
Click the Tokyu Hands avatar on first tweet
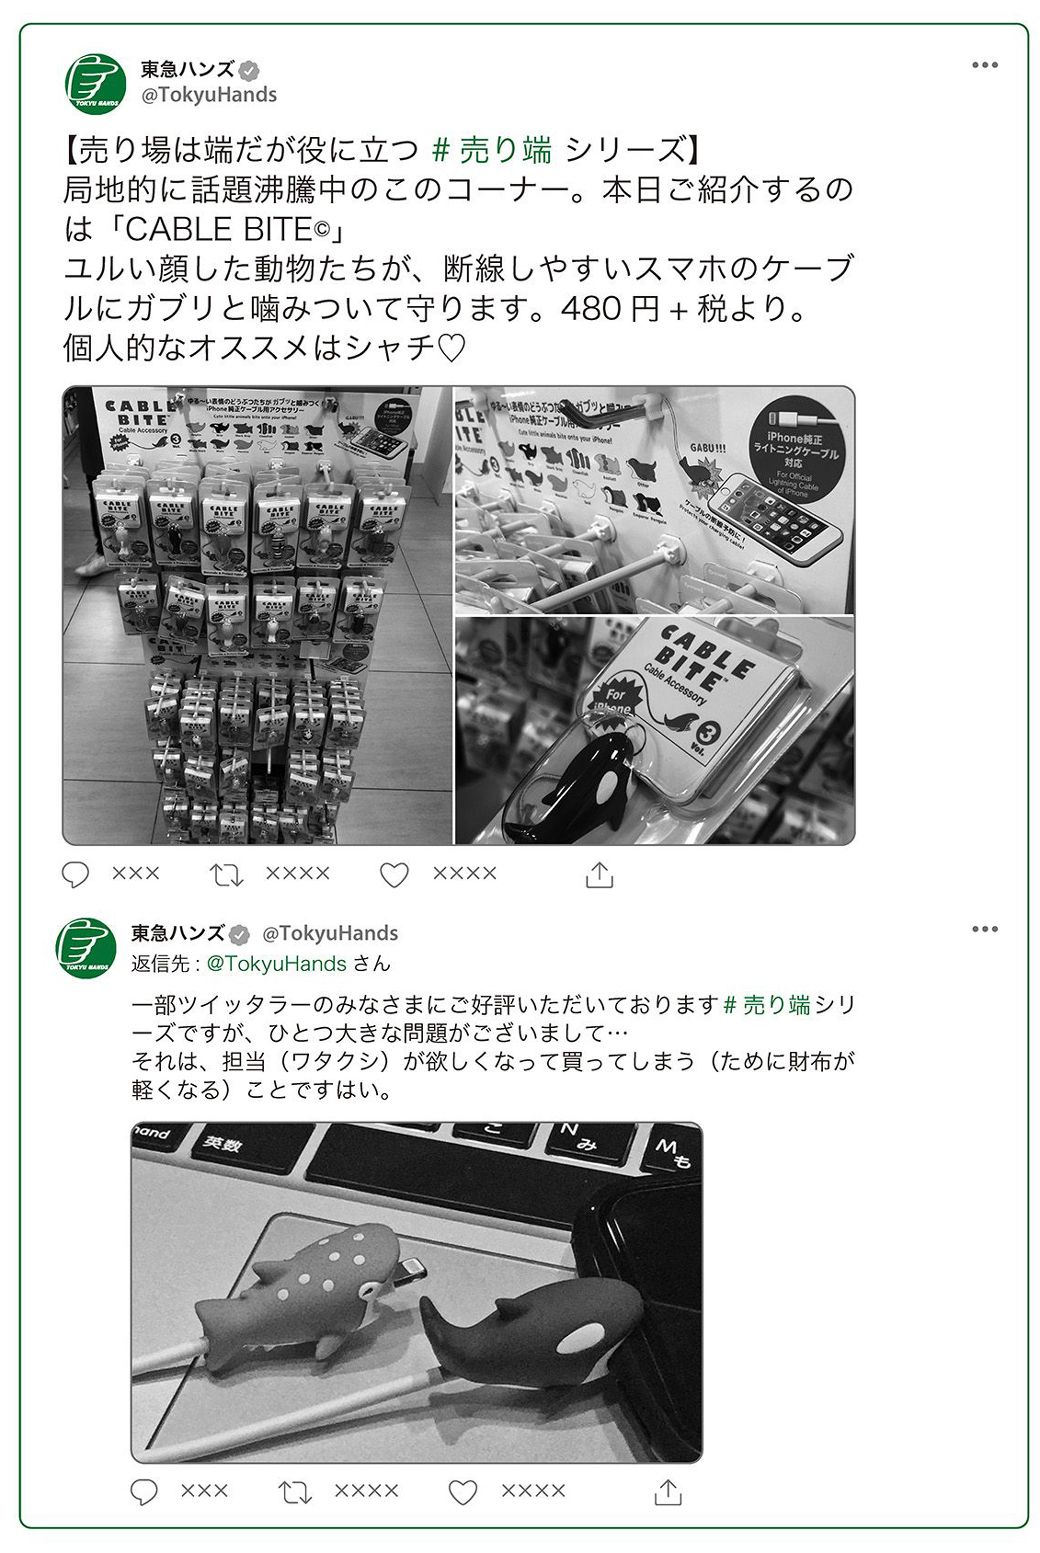click(x=95, y=84)
